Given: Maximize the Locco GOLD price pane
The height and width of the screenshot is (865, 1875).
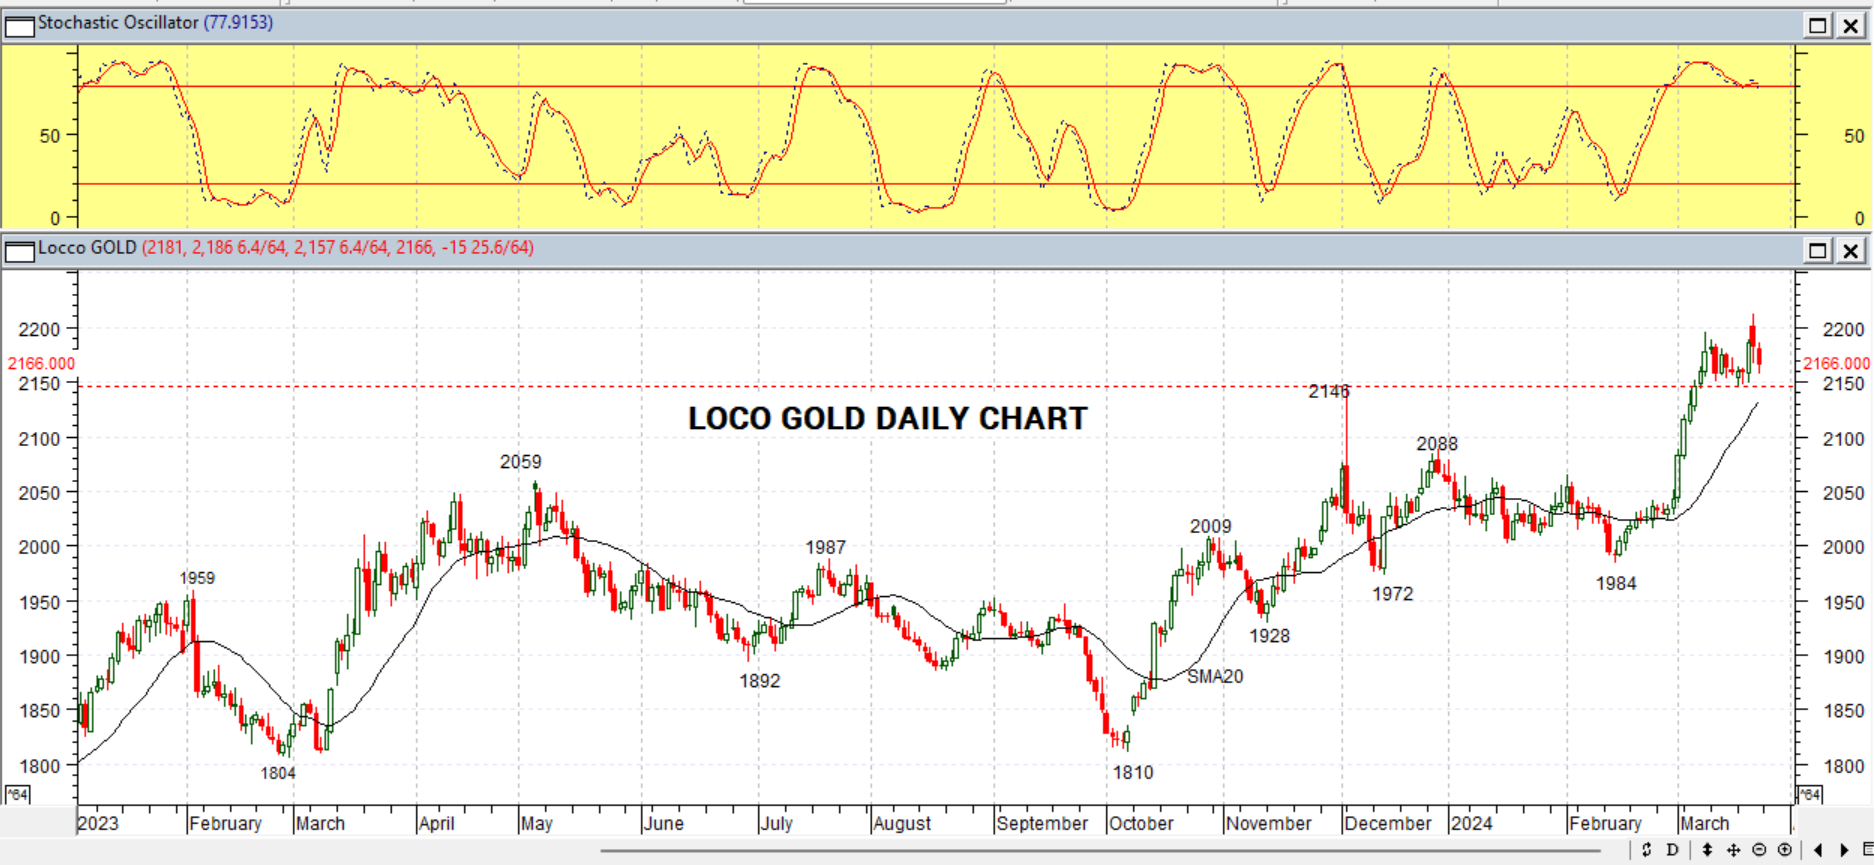Looking at the screenshot, I should (x=1818, y=250).
